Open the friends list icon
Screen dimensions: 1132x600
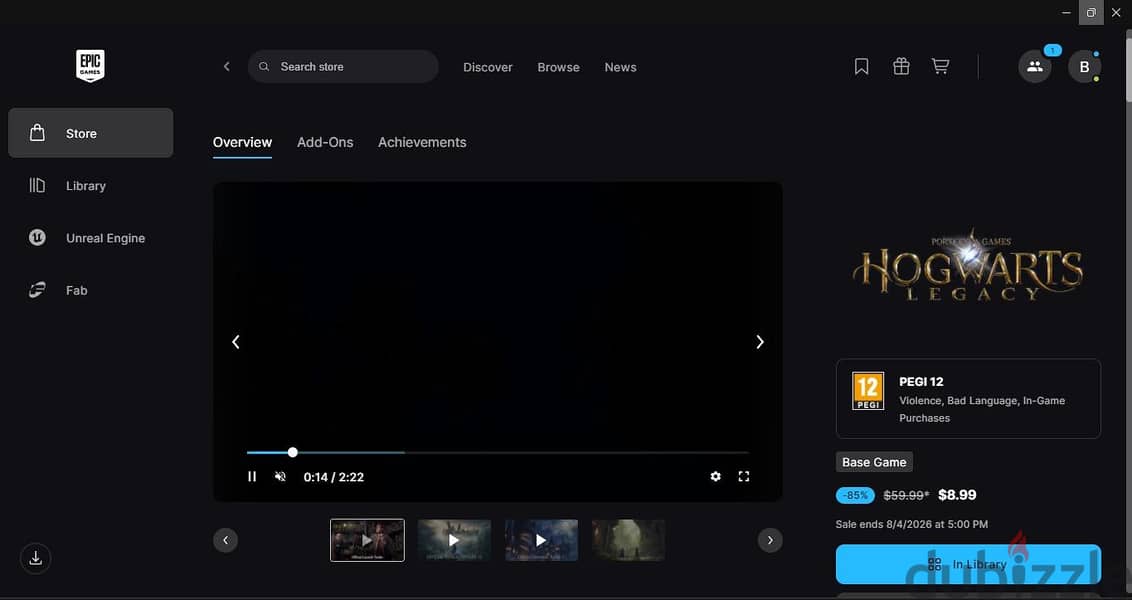(1035, 66)
